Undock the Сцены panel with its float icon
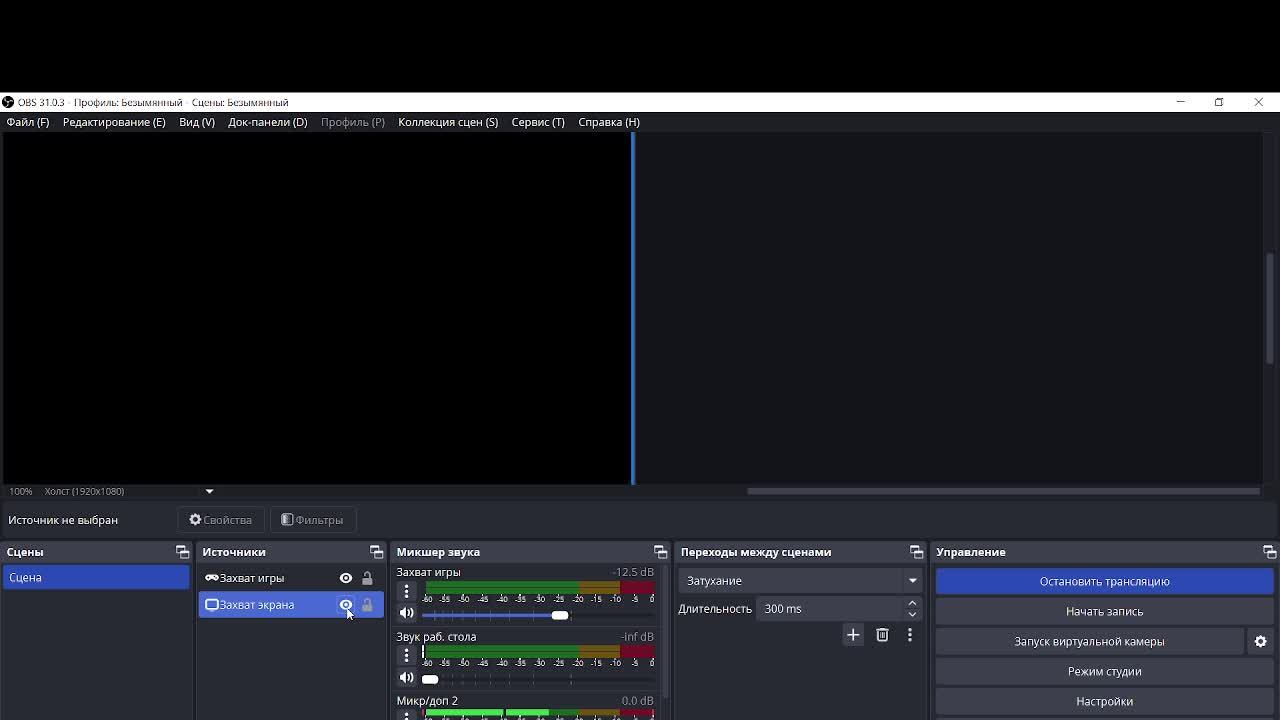This screenshot has height=720, width=1280. click(182, 552)
